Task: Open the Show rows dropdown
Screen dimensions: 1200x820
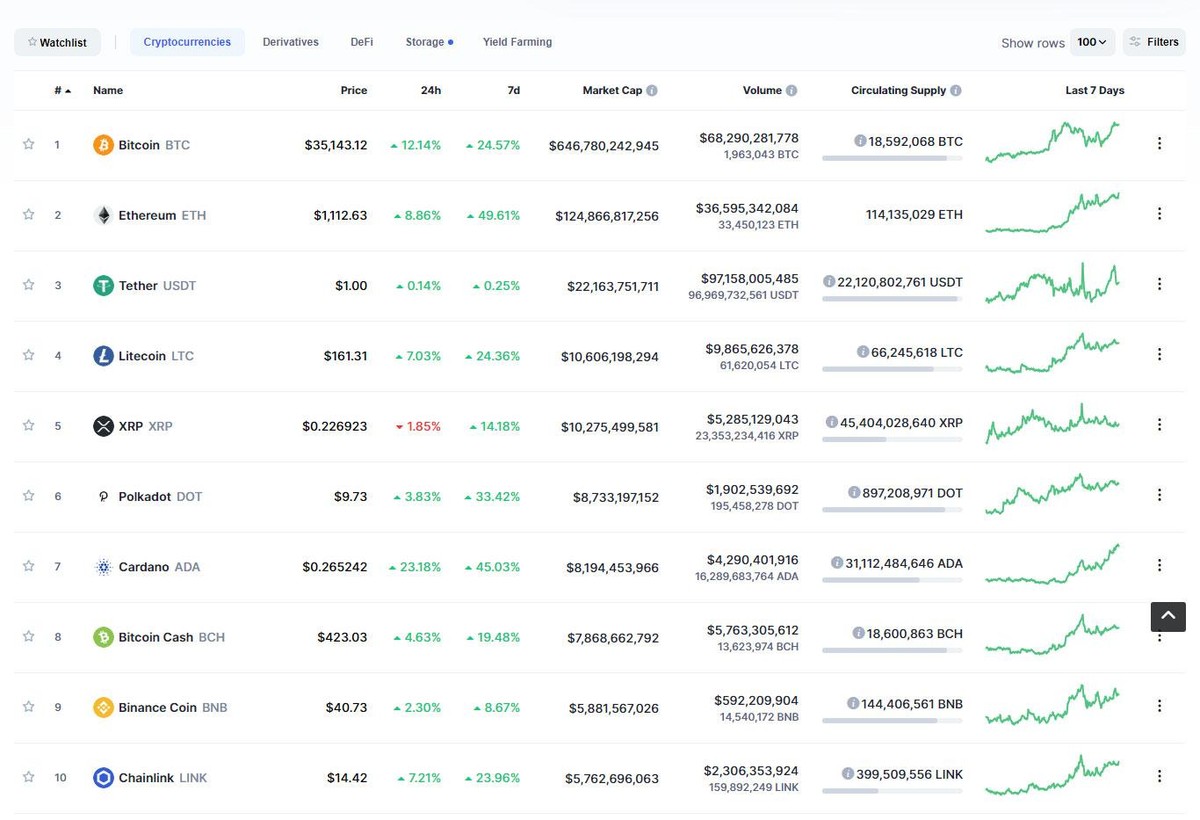Action: [1093, 41]
